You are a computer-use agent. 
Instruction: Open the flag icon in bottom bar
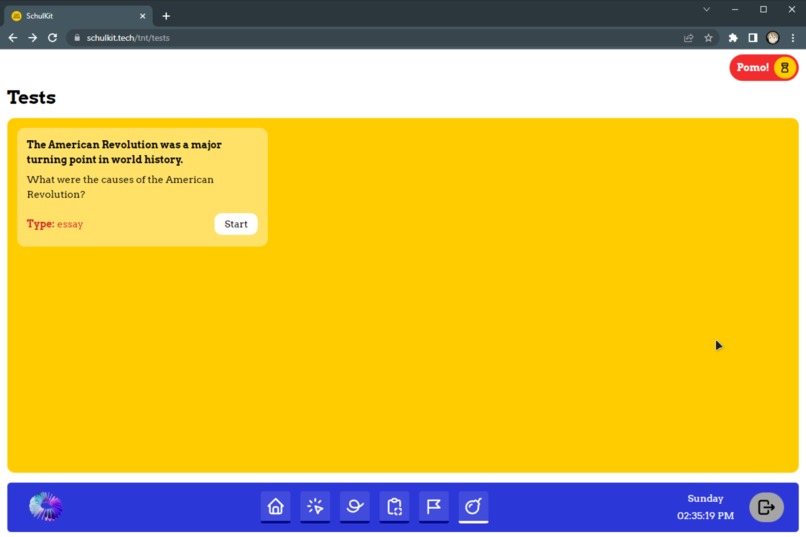pyautogui.click(x=434, y=507)
